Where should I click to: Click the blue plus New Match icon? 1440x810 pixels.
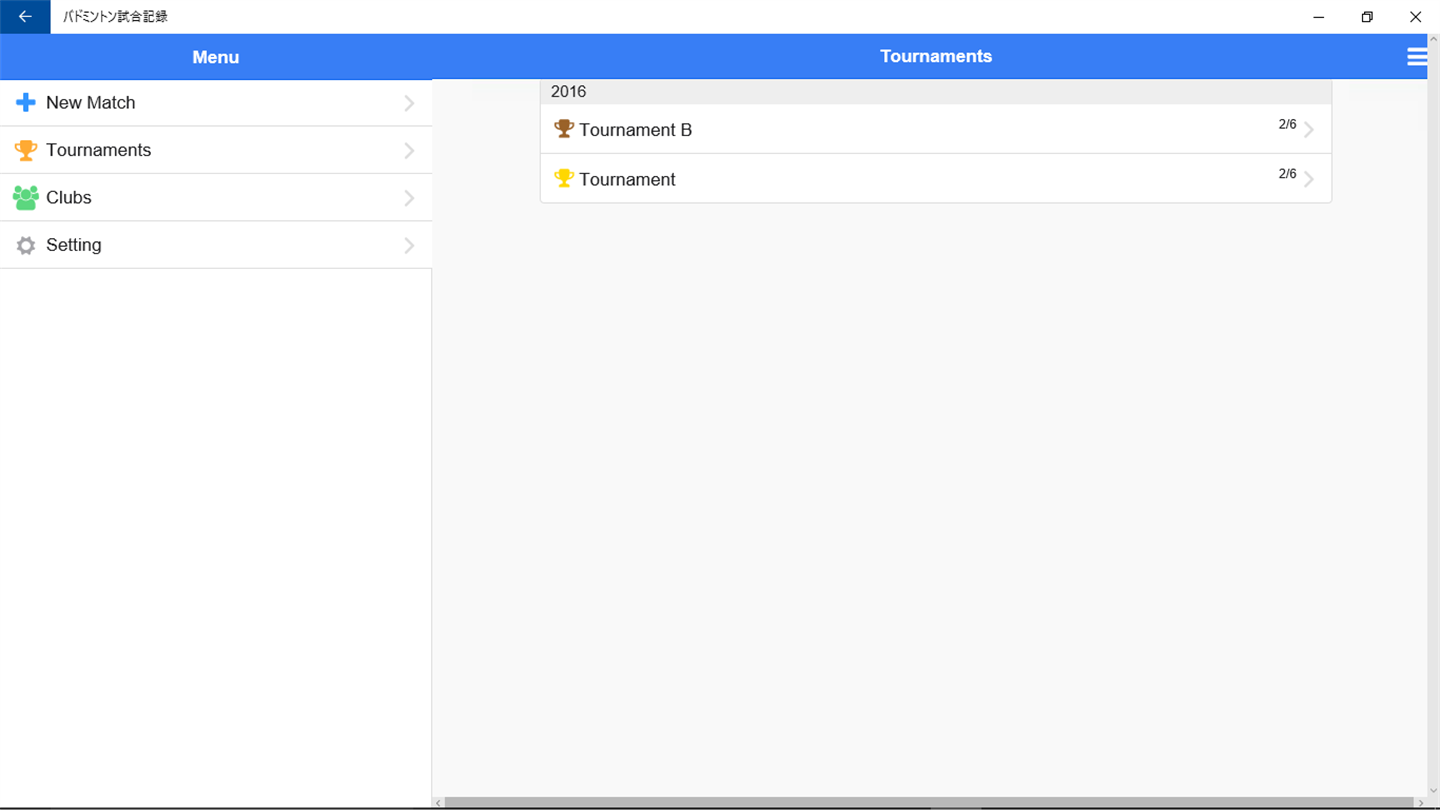[x=26, y=103]
